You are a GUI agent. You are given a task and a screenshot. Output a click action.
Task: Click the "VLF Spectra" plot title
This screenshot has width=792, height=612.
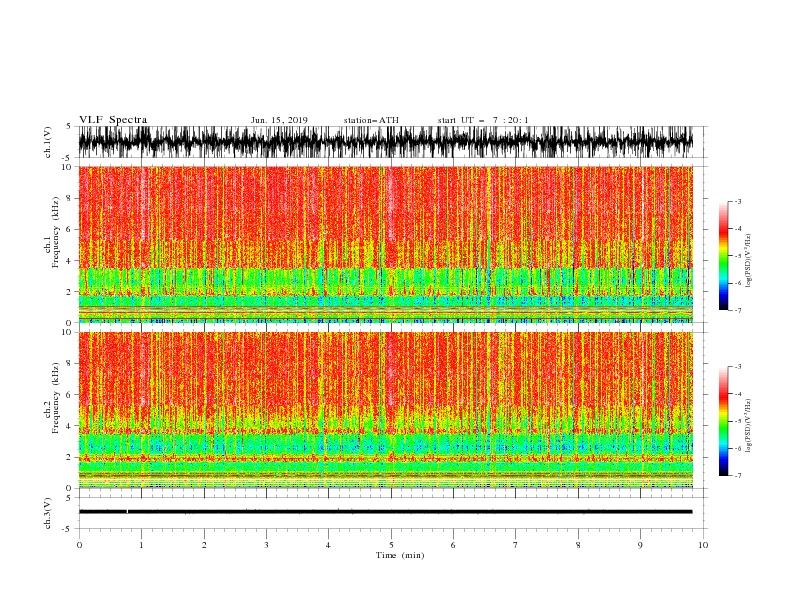click(x=113, y=120)
